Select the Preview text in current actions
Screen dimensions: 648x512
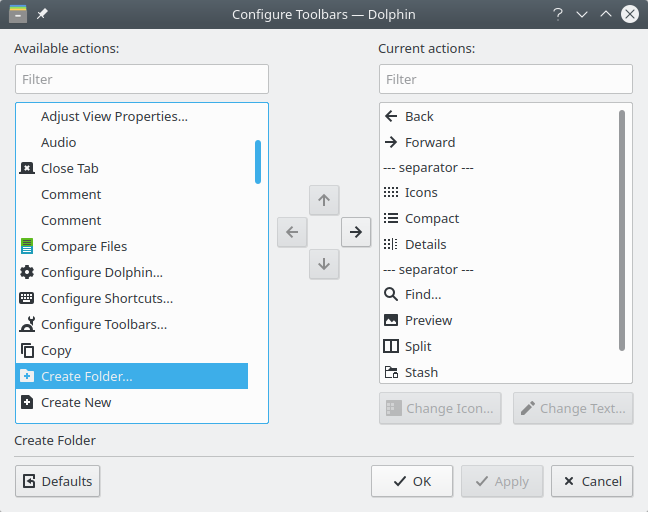click(x=429, y=320)
